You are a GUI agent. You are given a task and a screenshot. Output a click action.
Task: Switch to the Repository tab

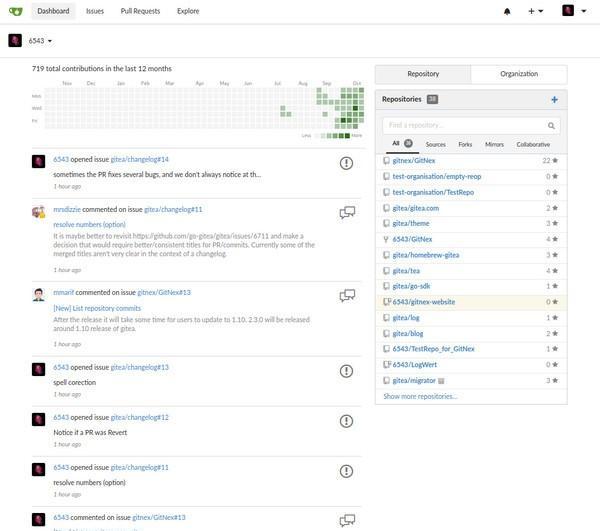423,74
